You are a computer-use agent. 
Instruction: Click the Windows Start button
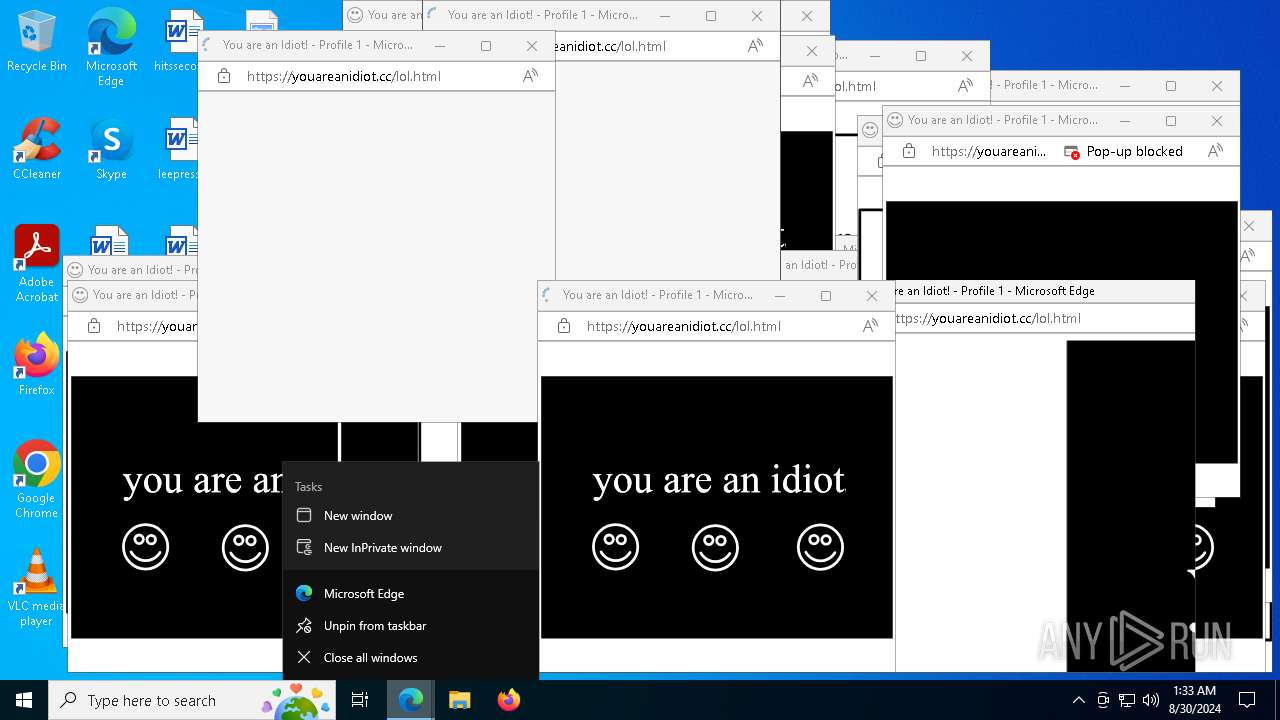point(24,700)
